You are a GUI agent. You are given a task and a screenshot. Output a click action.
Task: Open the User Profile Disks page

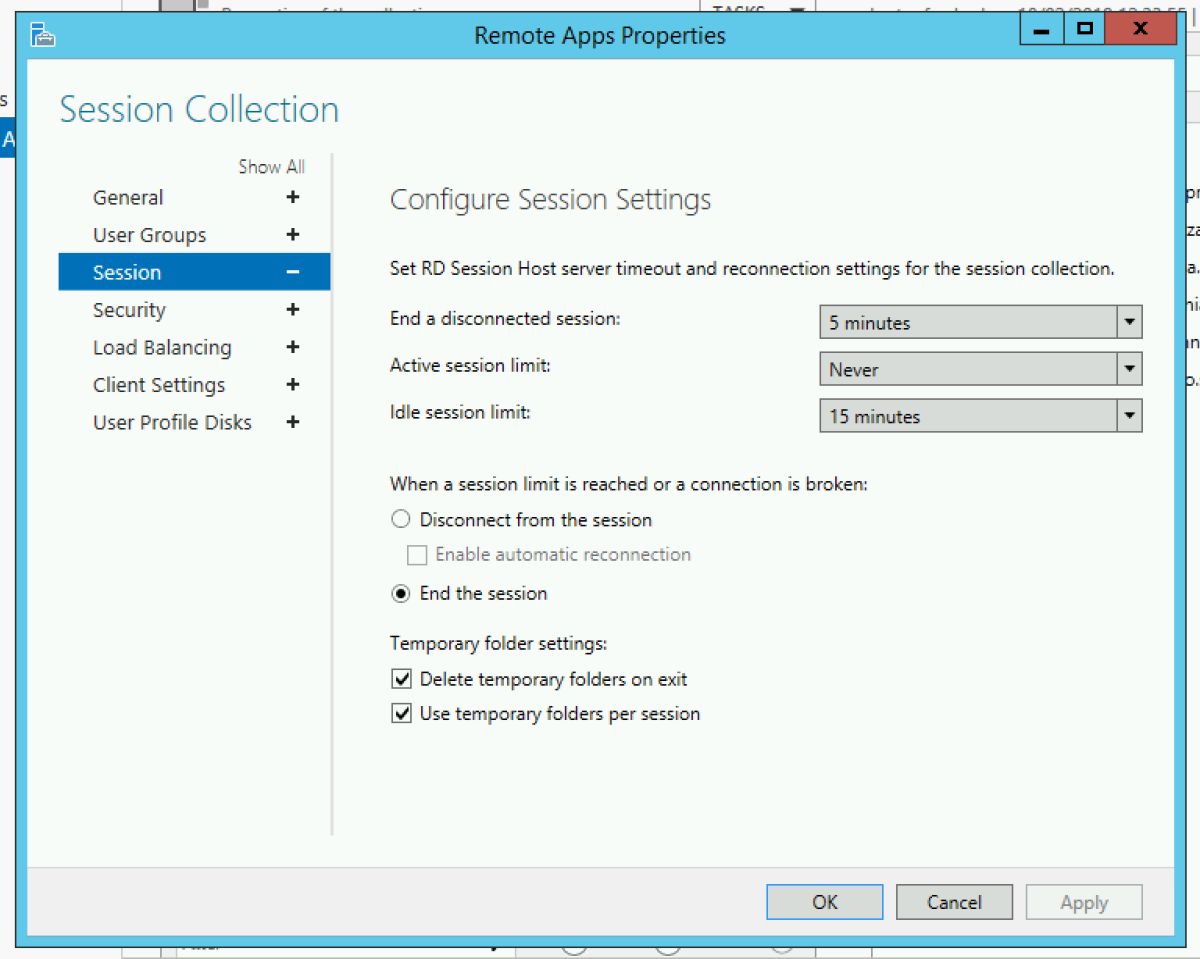click(x=172, y=423)
